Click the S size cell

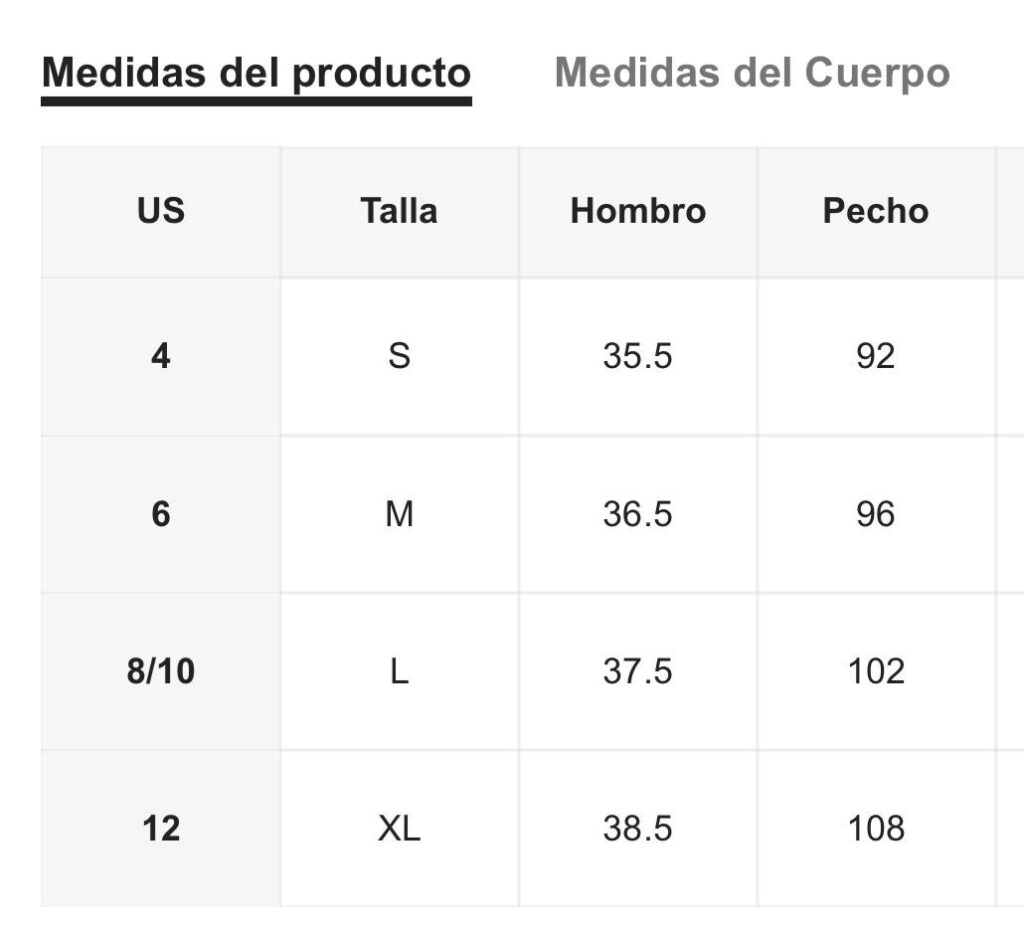(x=399, y=357)
